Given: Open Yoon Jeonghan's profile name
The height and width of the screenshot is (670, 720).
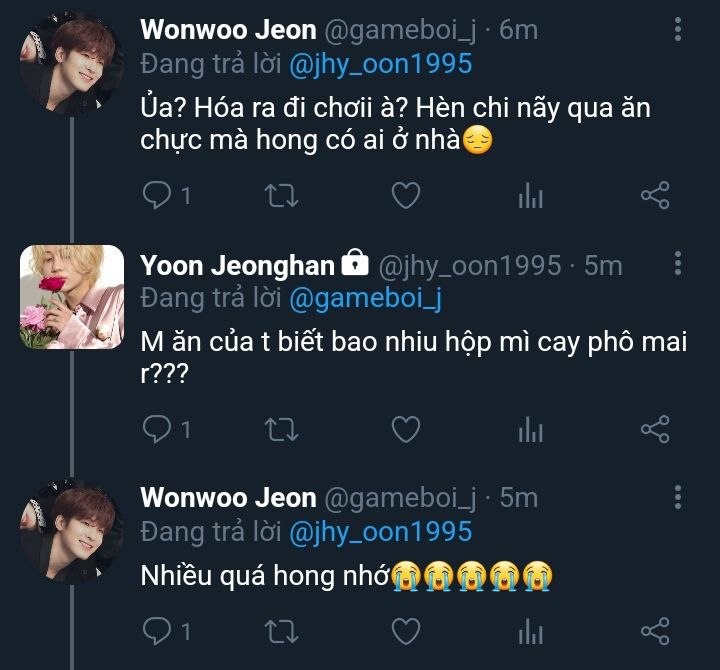Looking at the screenshot, I should pyautogui.click(x=237, y=265).
